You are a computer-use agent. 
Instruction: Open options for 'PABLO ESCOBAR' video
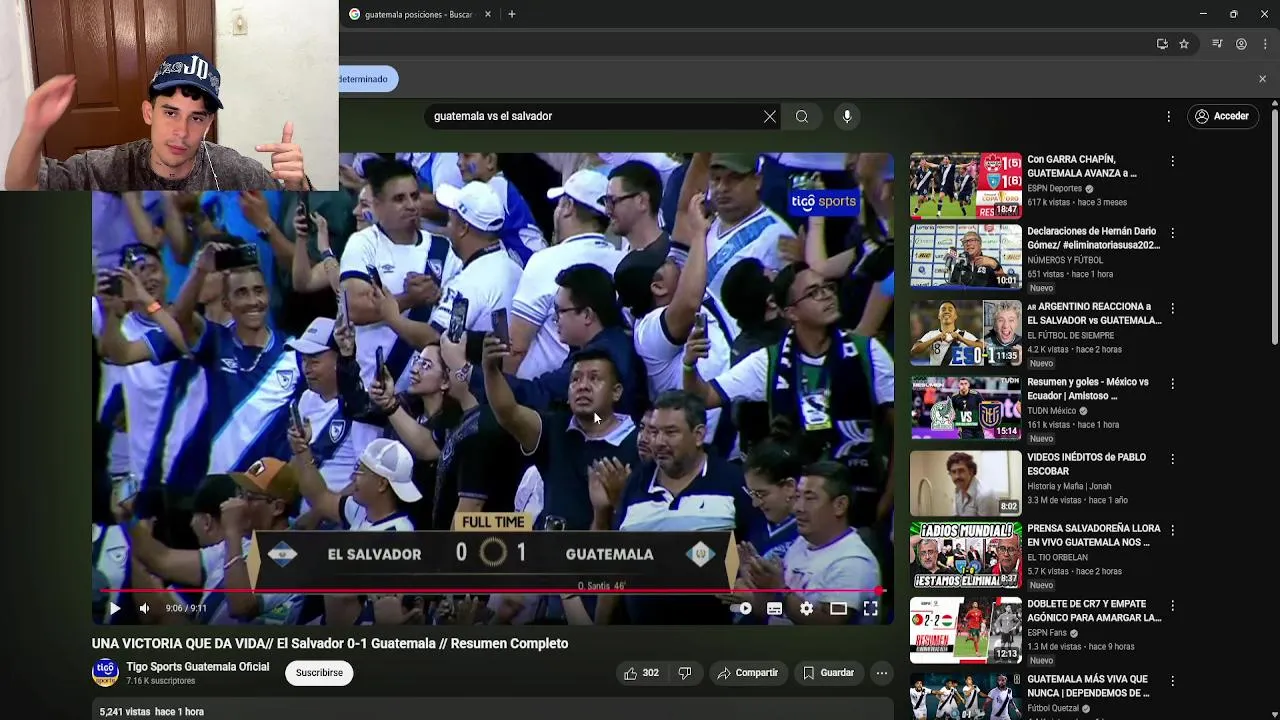click(x=1173, y=459)
